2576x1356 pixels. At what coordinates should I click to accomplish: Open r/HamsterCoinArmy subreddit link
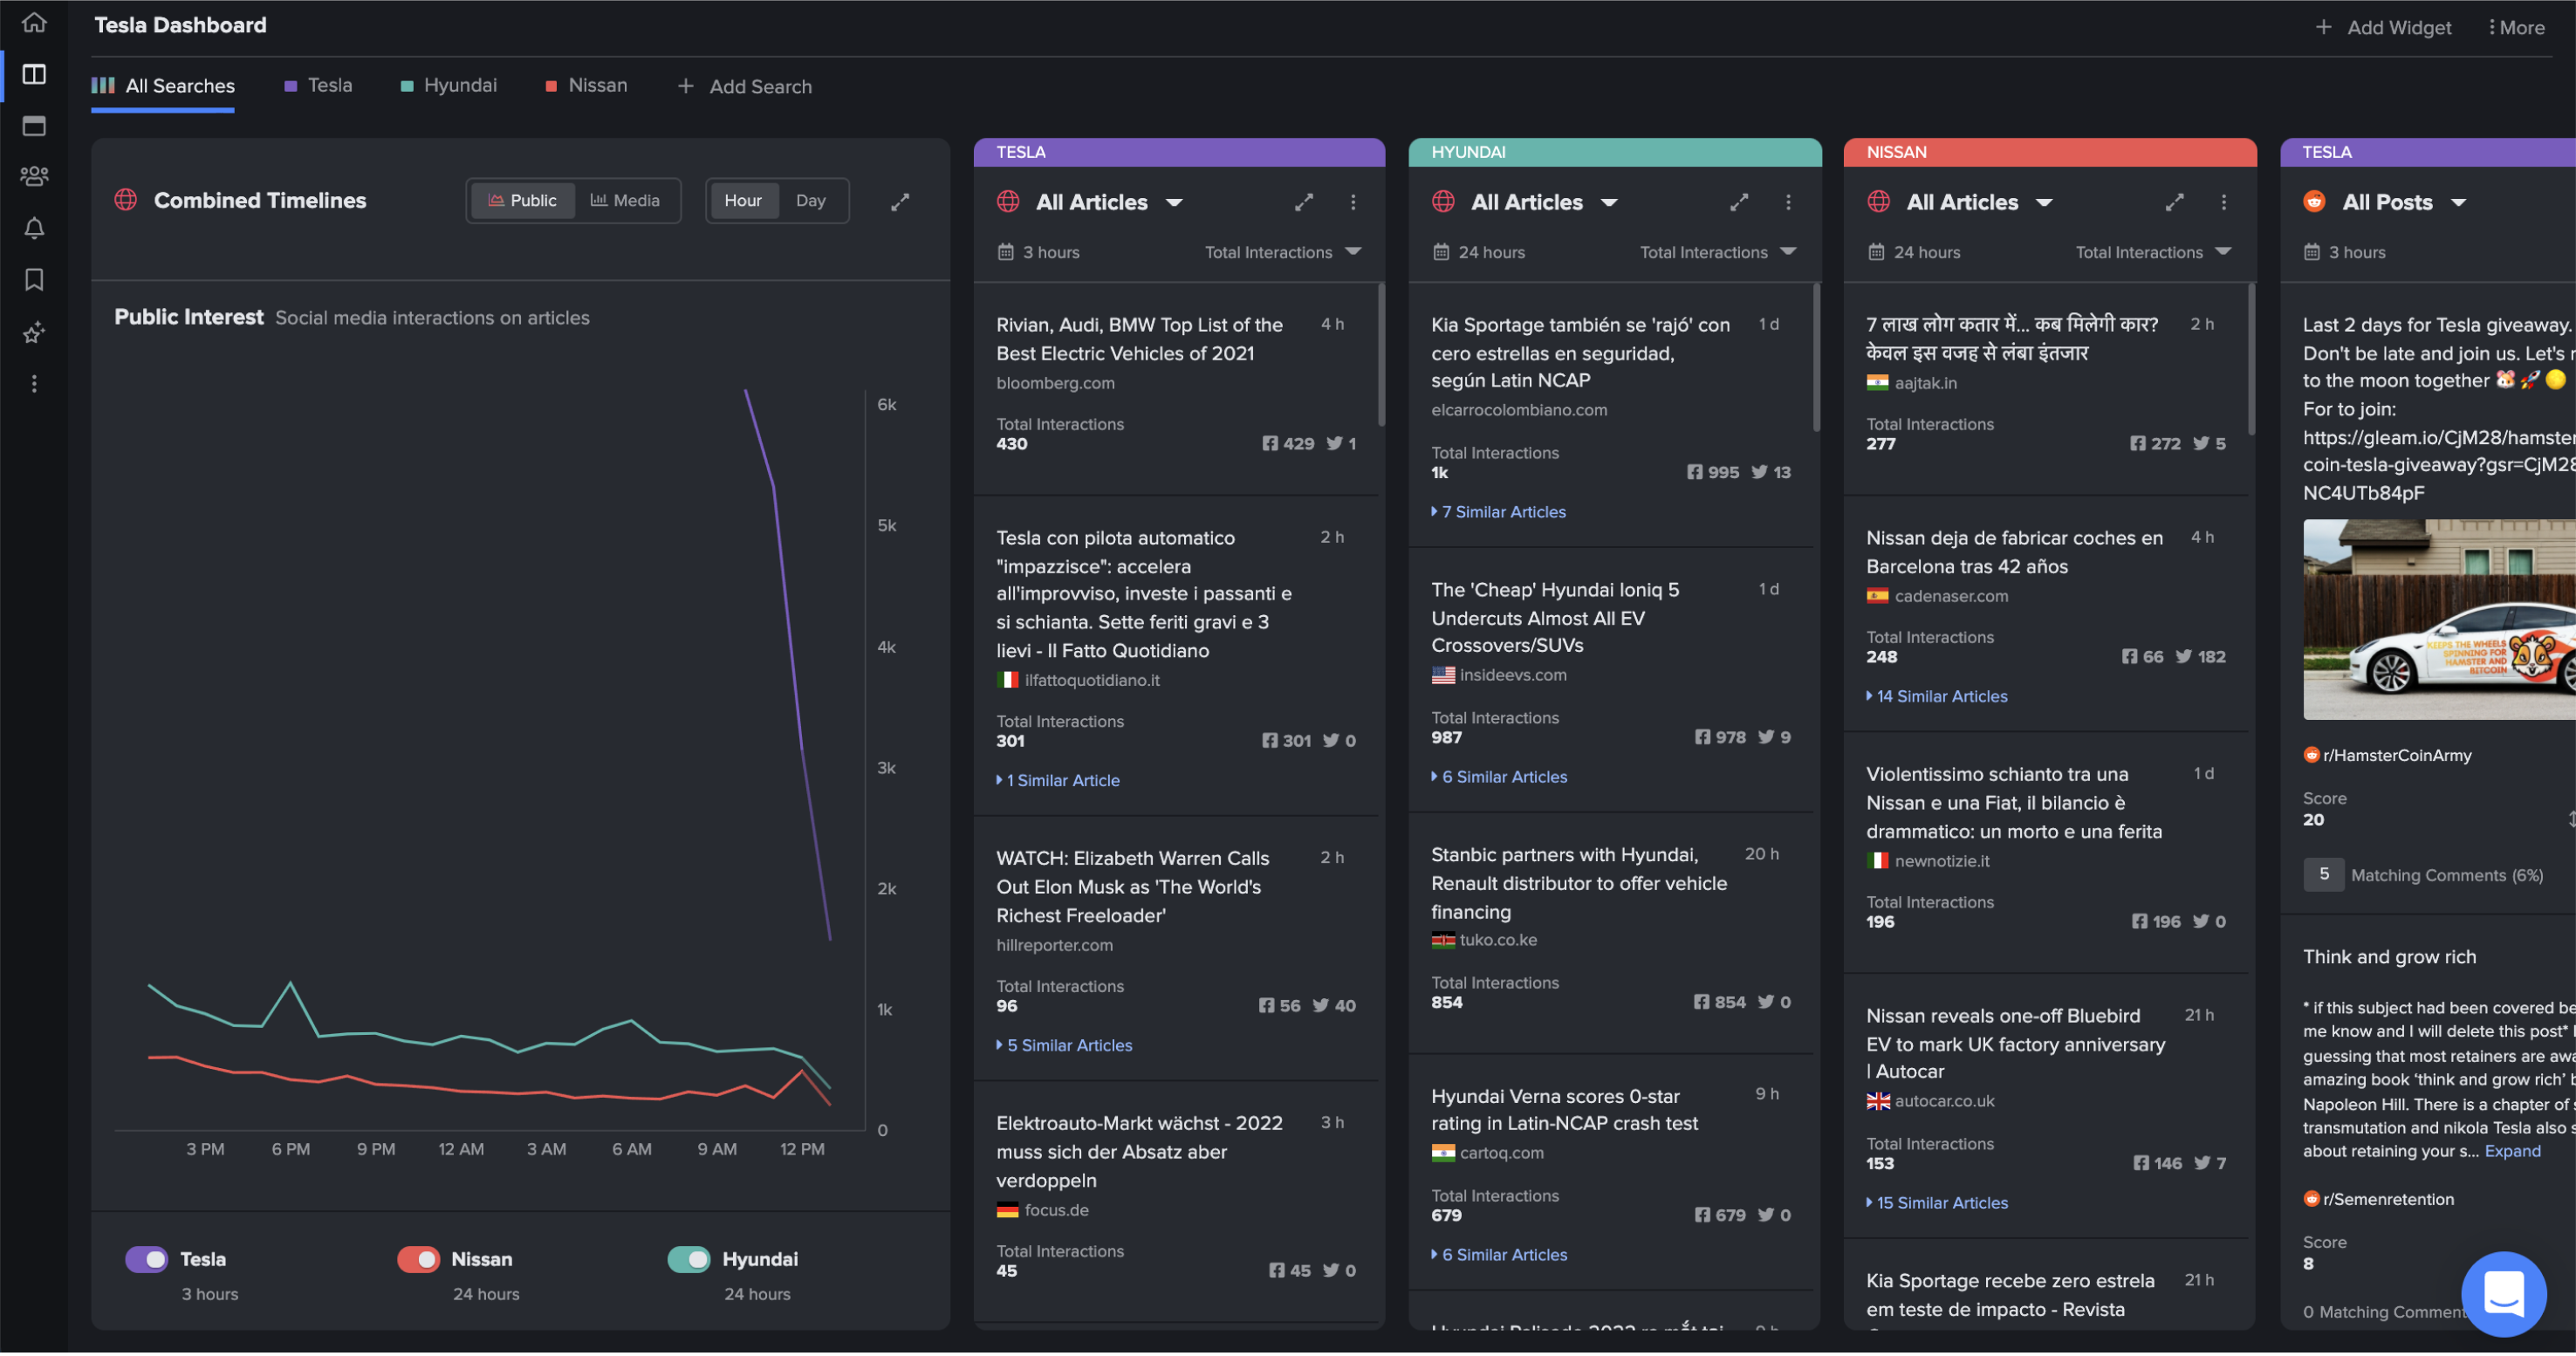[2387, 756]
